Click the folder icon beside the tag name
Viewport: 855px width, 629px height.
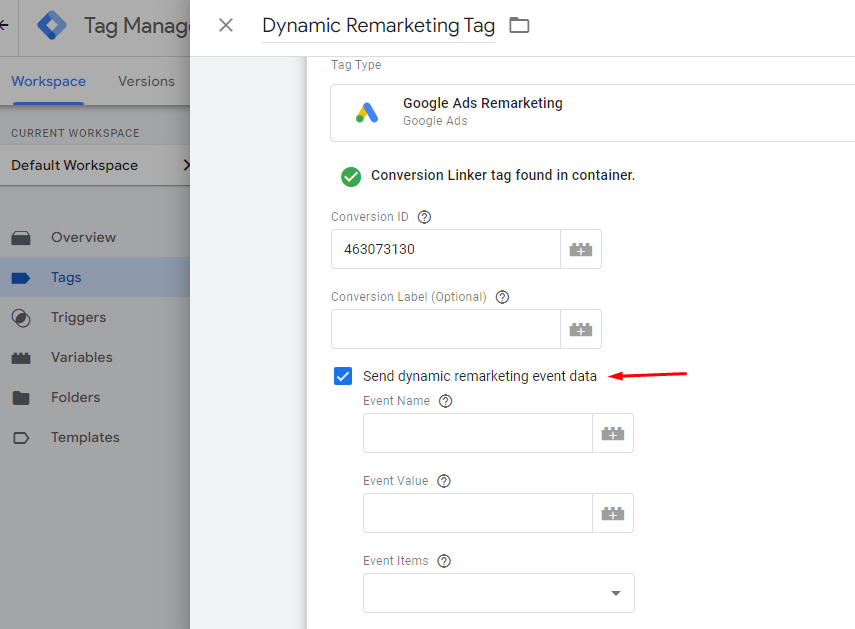point(519,25)
